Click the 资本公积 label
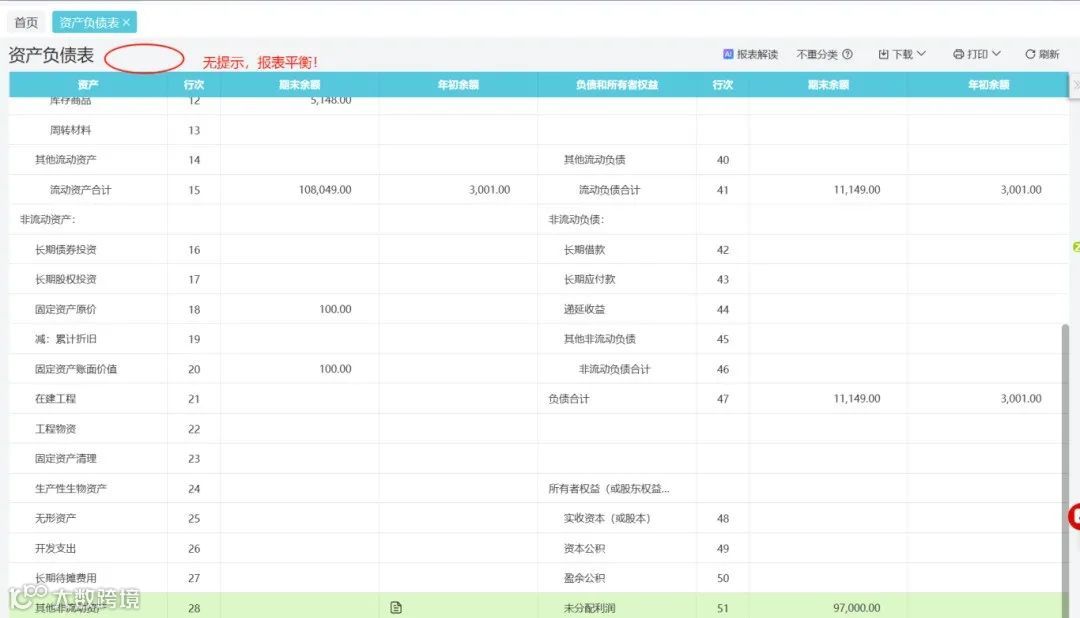Screen dimensions: 1080x618 [584, 548]
